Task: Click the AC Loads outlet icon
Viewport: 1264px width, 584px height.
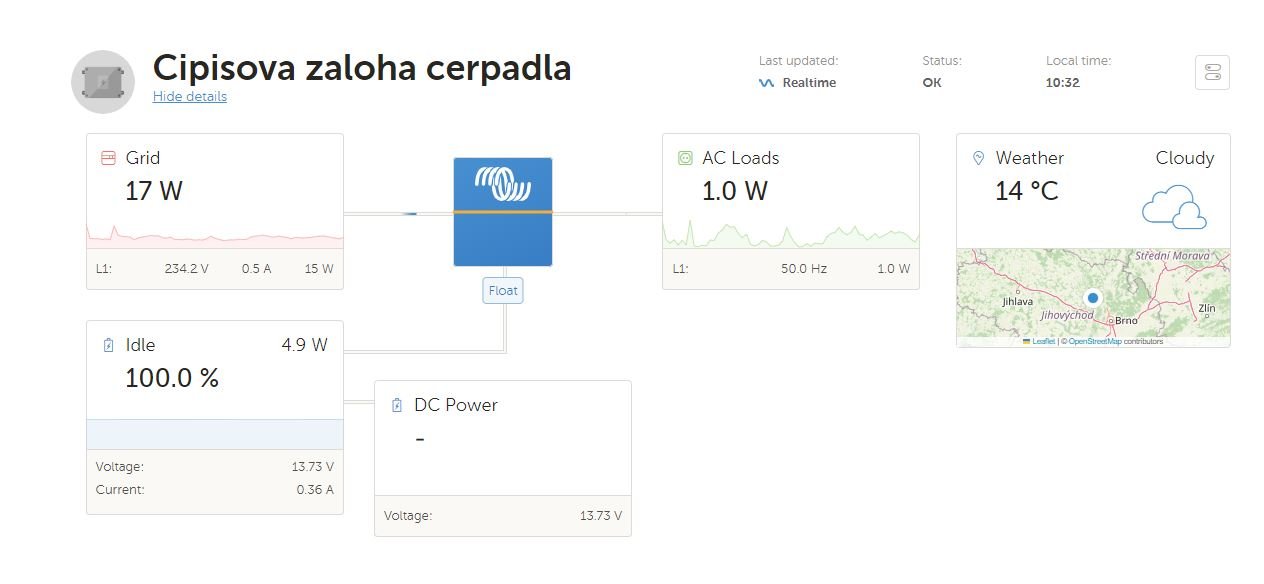Action: (x=685, y=158)
